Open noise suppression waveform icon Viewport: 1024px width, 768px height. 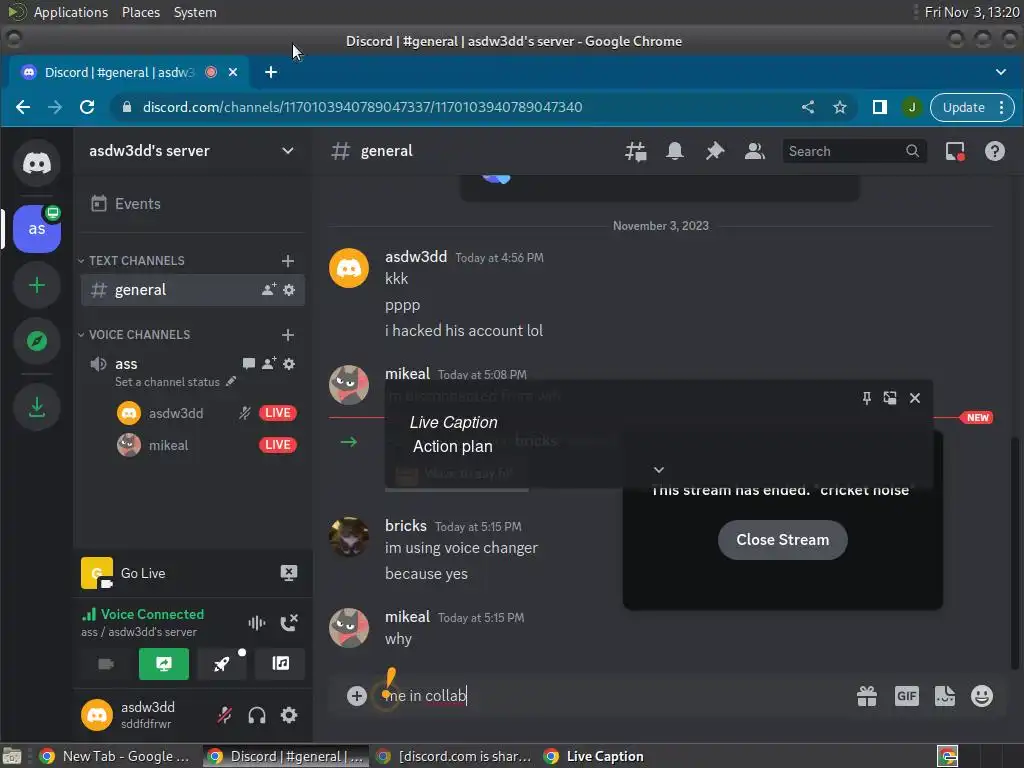click(257, 622)
